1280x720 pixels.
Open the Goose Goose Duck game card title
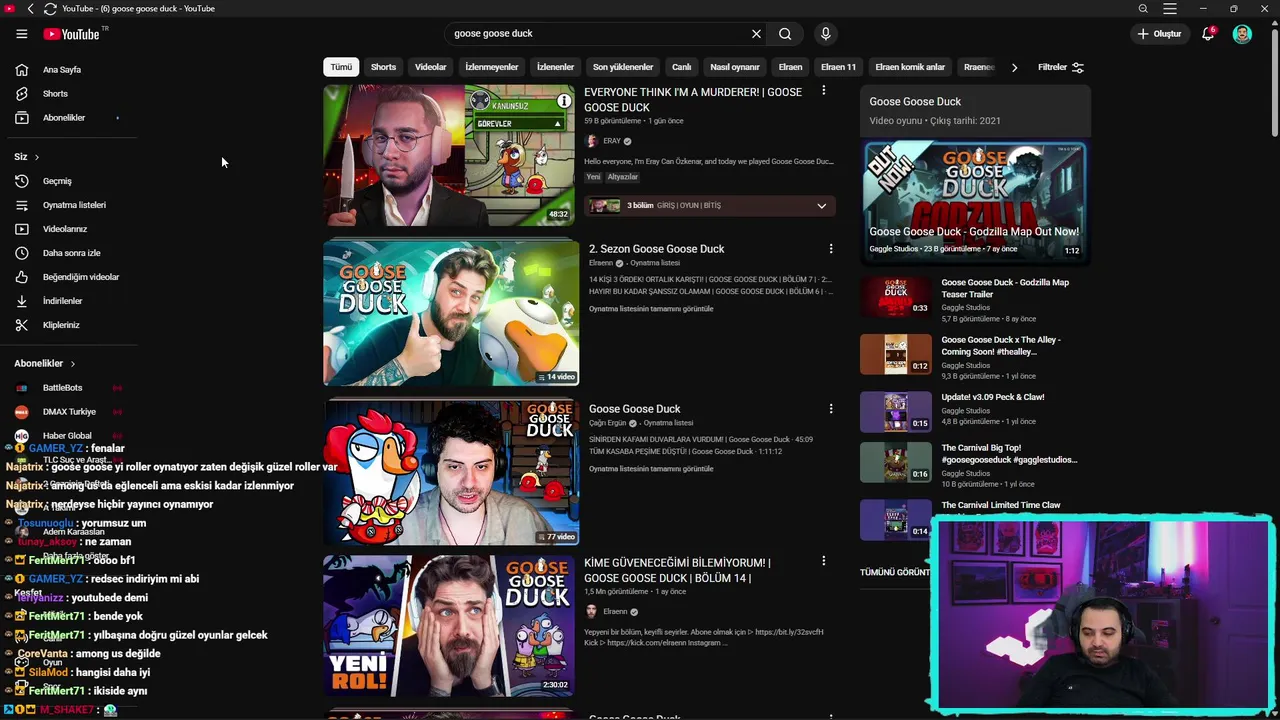pyautogui.click(x=915, y=102)
